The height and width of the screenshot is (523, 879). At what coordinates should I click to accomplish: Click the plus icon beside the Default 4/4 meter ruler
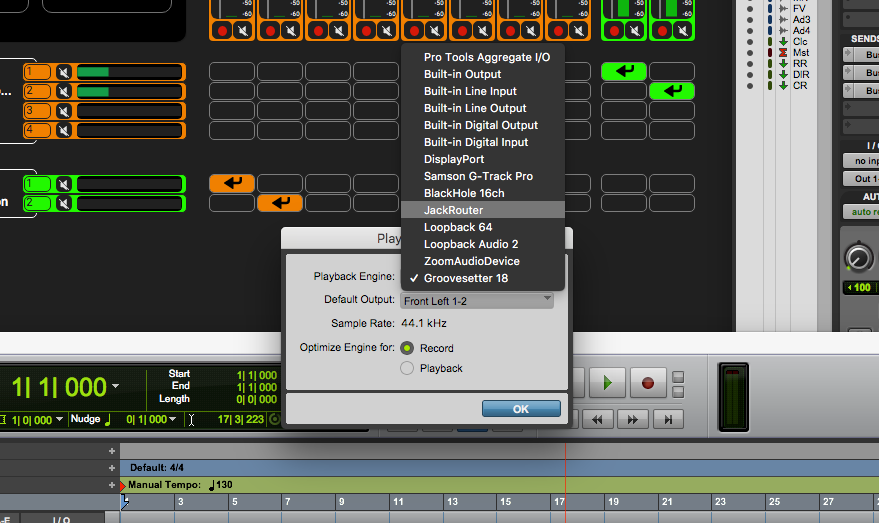pyautogui.click(x=112, y=468)
